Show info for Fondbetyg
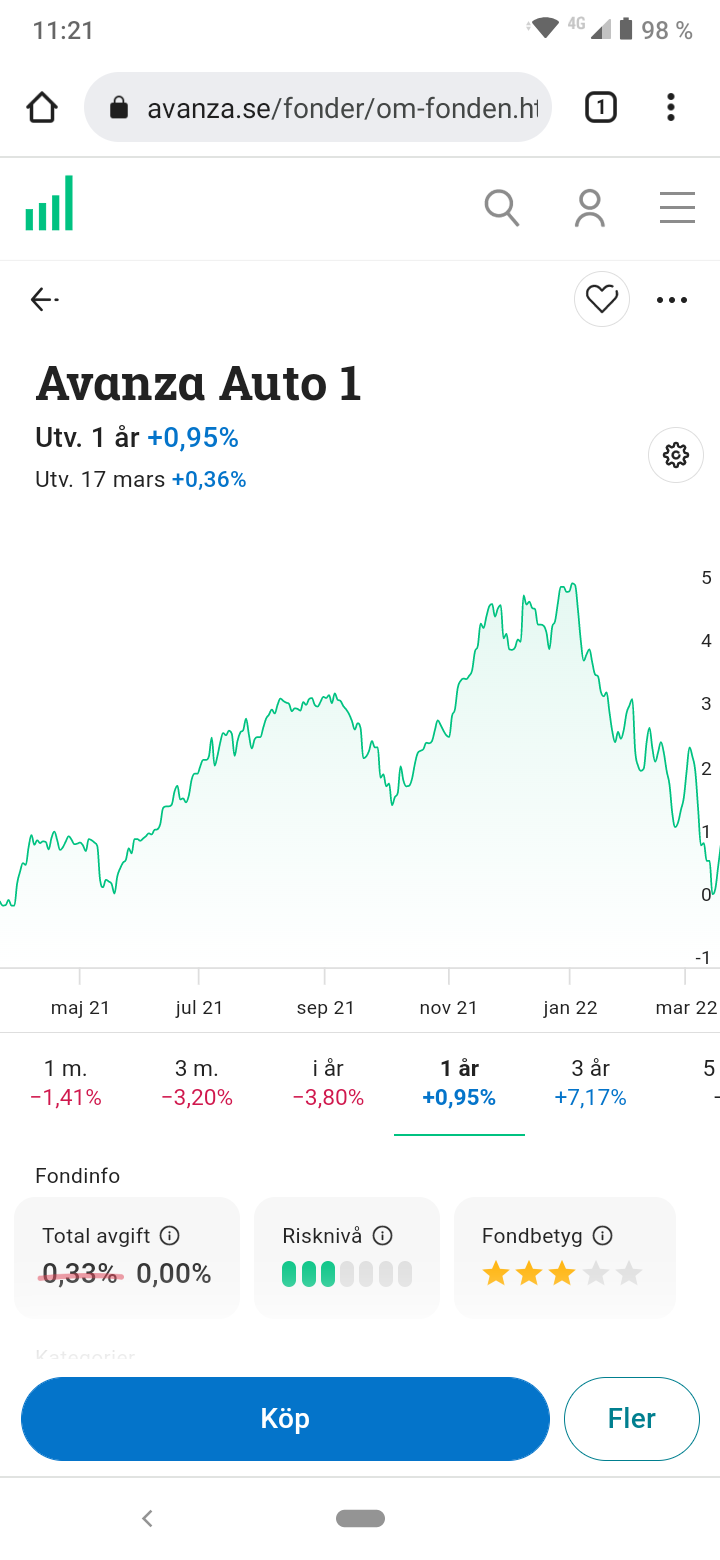The height and width of the screenshot is (1560, 720). pyautogui.click(x=602, y=1236)
